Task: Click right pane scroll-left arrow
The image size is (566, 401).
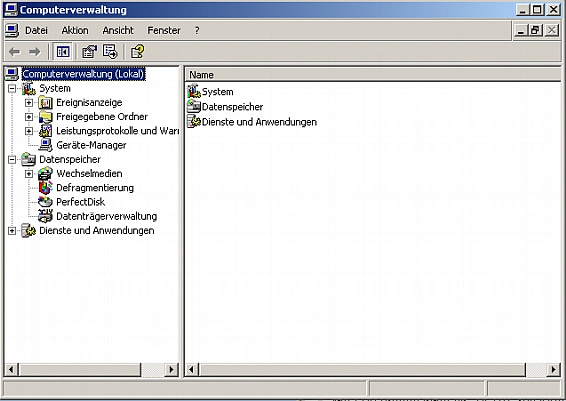Action: (192, 369)
